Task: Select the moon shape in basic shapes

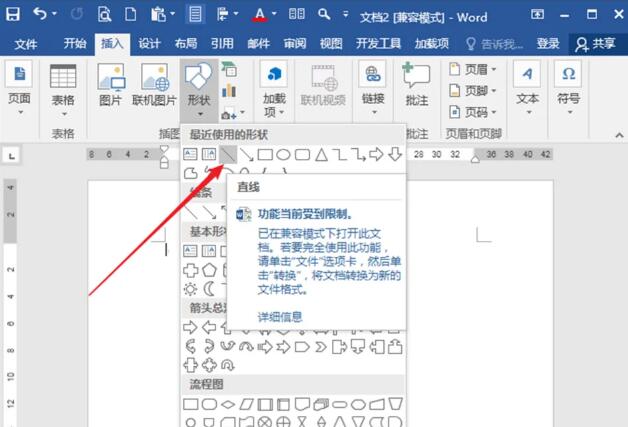Action: tap(209, 289)
